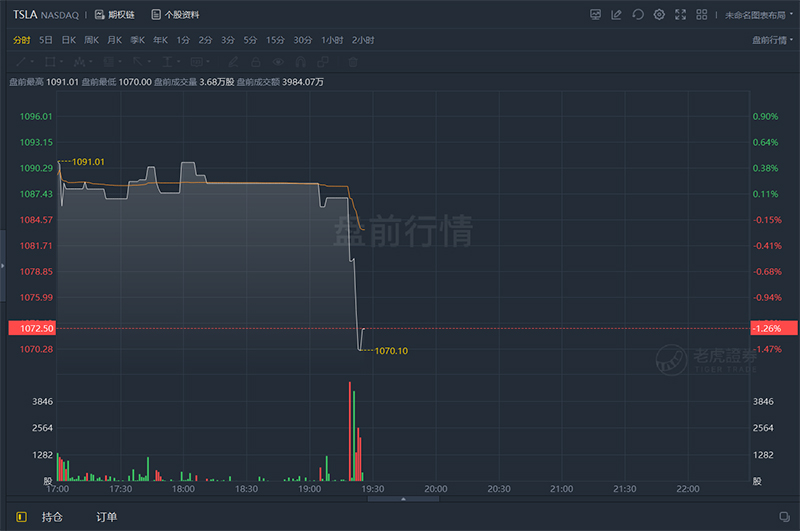Expand bottom panel with the up-arrow handle
Screen dimensions: 800x531
[x=403, y=499]
